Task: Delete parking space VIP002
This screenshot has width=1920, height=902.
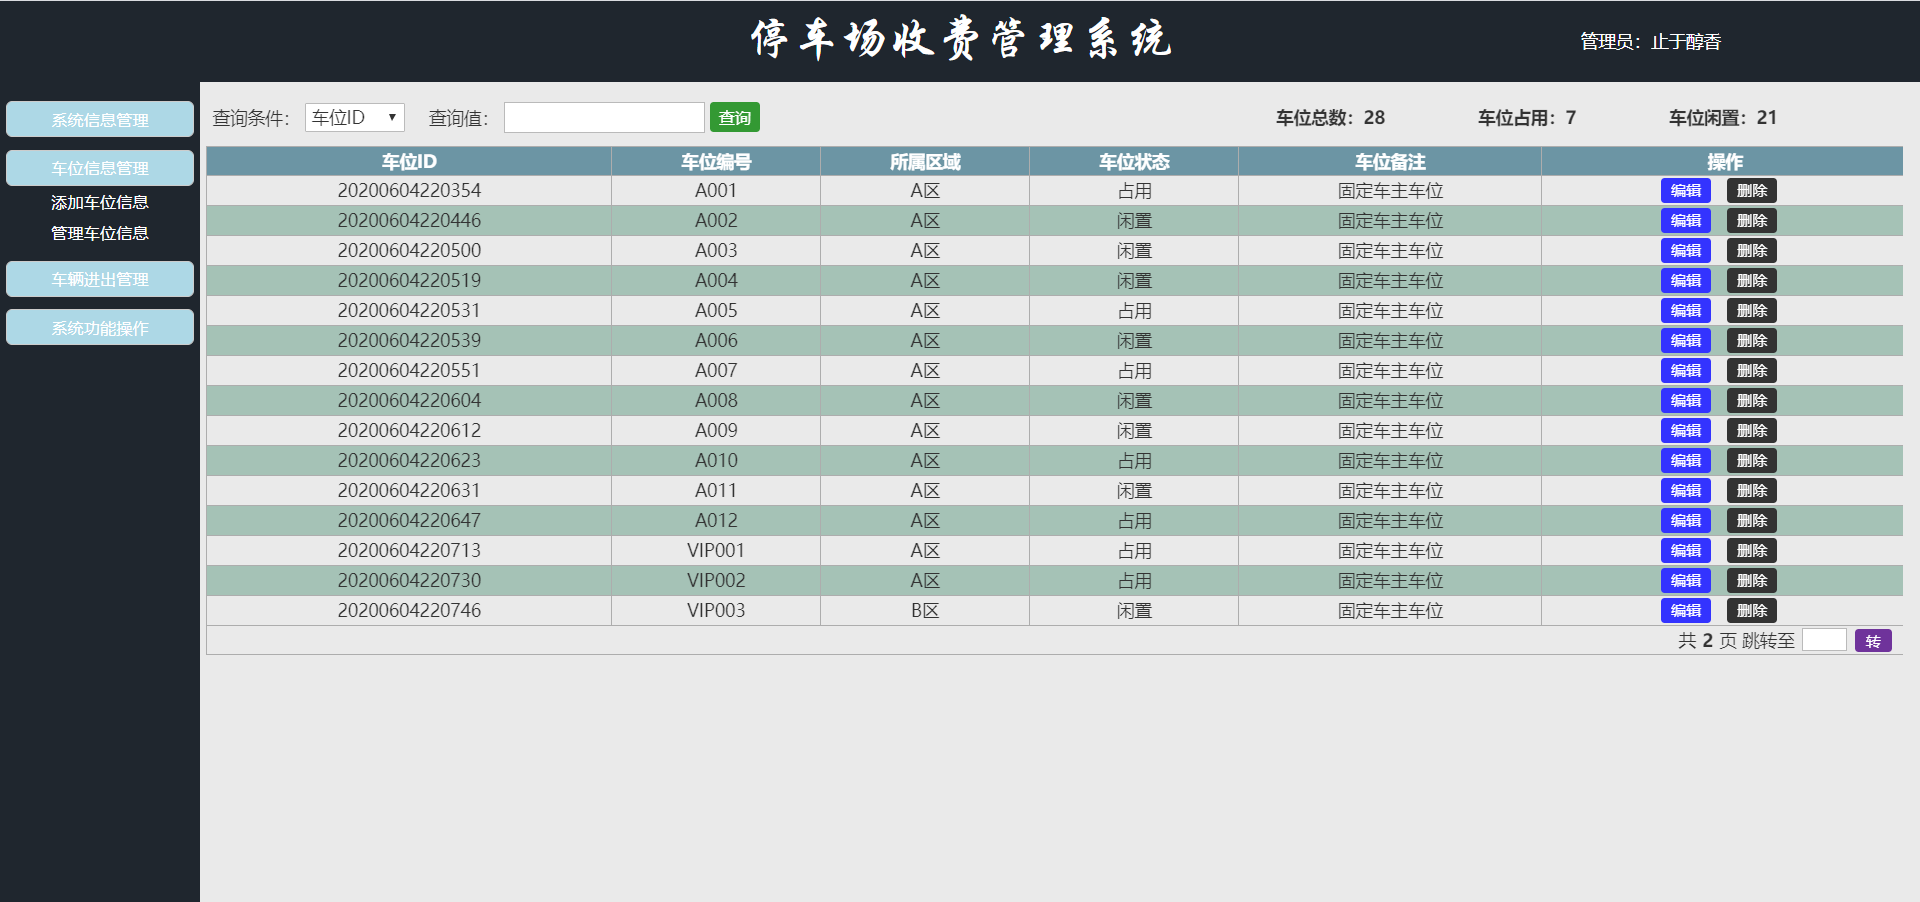Action: point(1752,580)
